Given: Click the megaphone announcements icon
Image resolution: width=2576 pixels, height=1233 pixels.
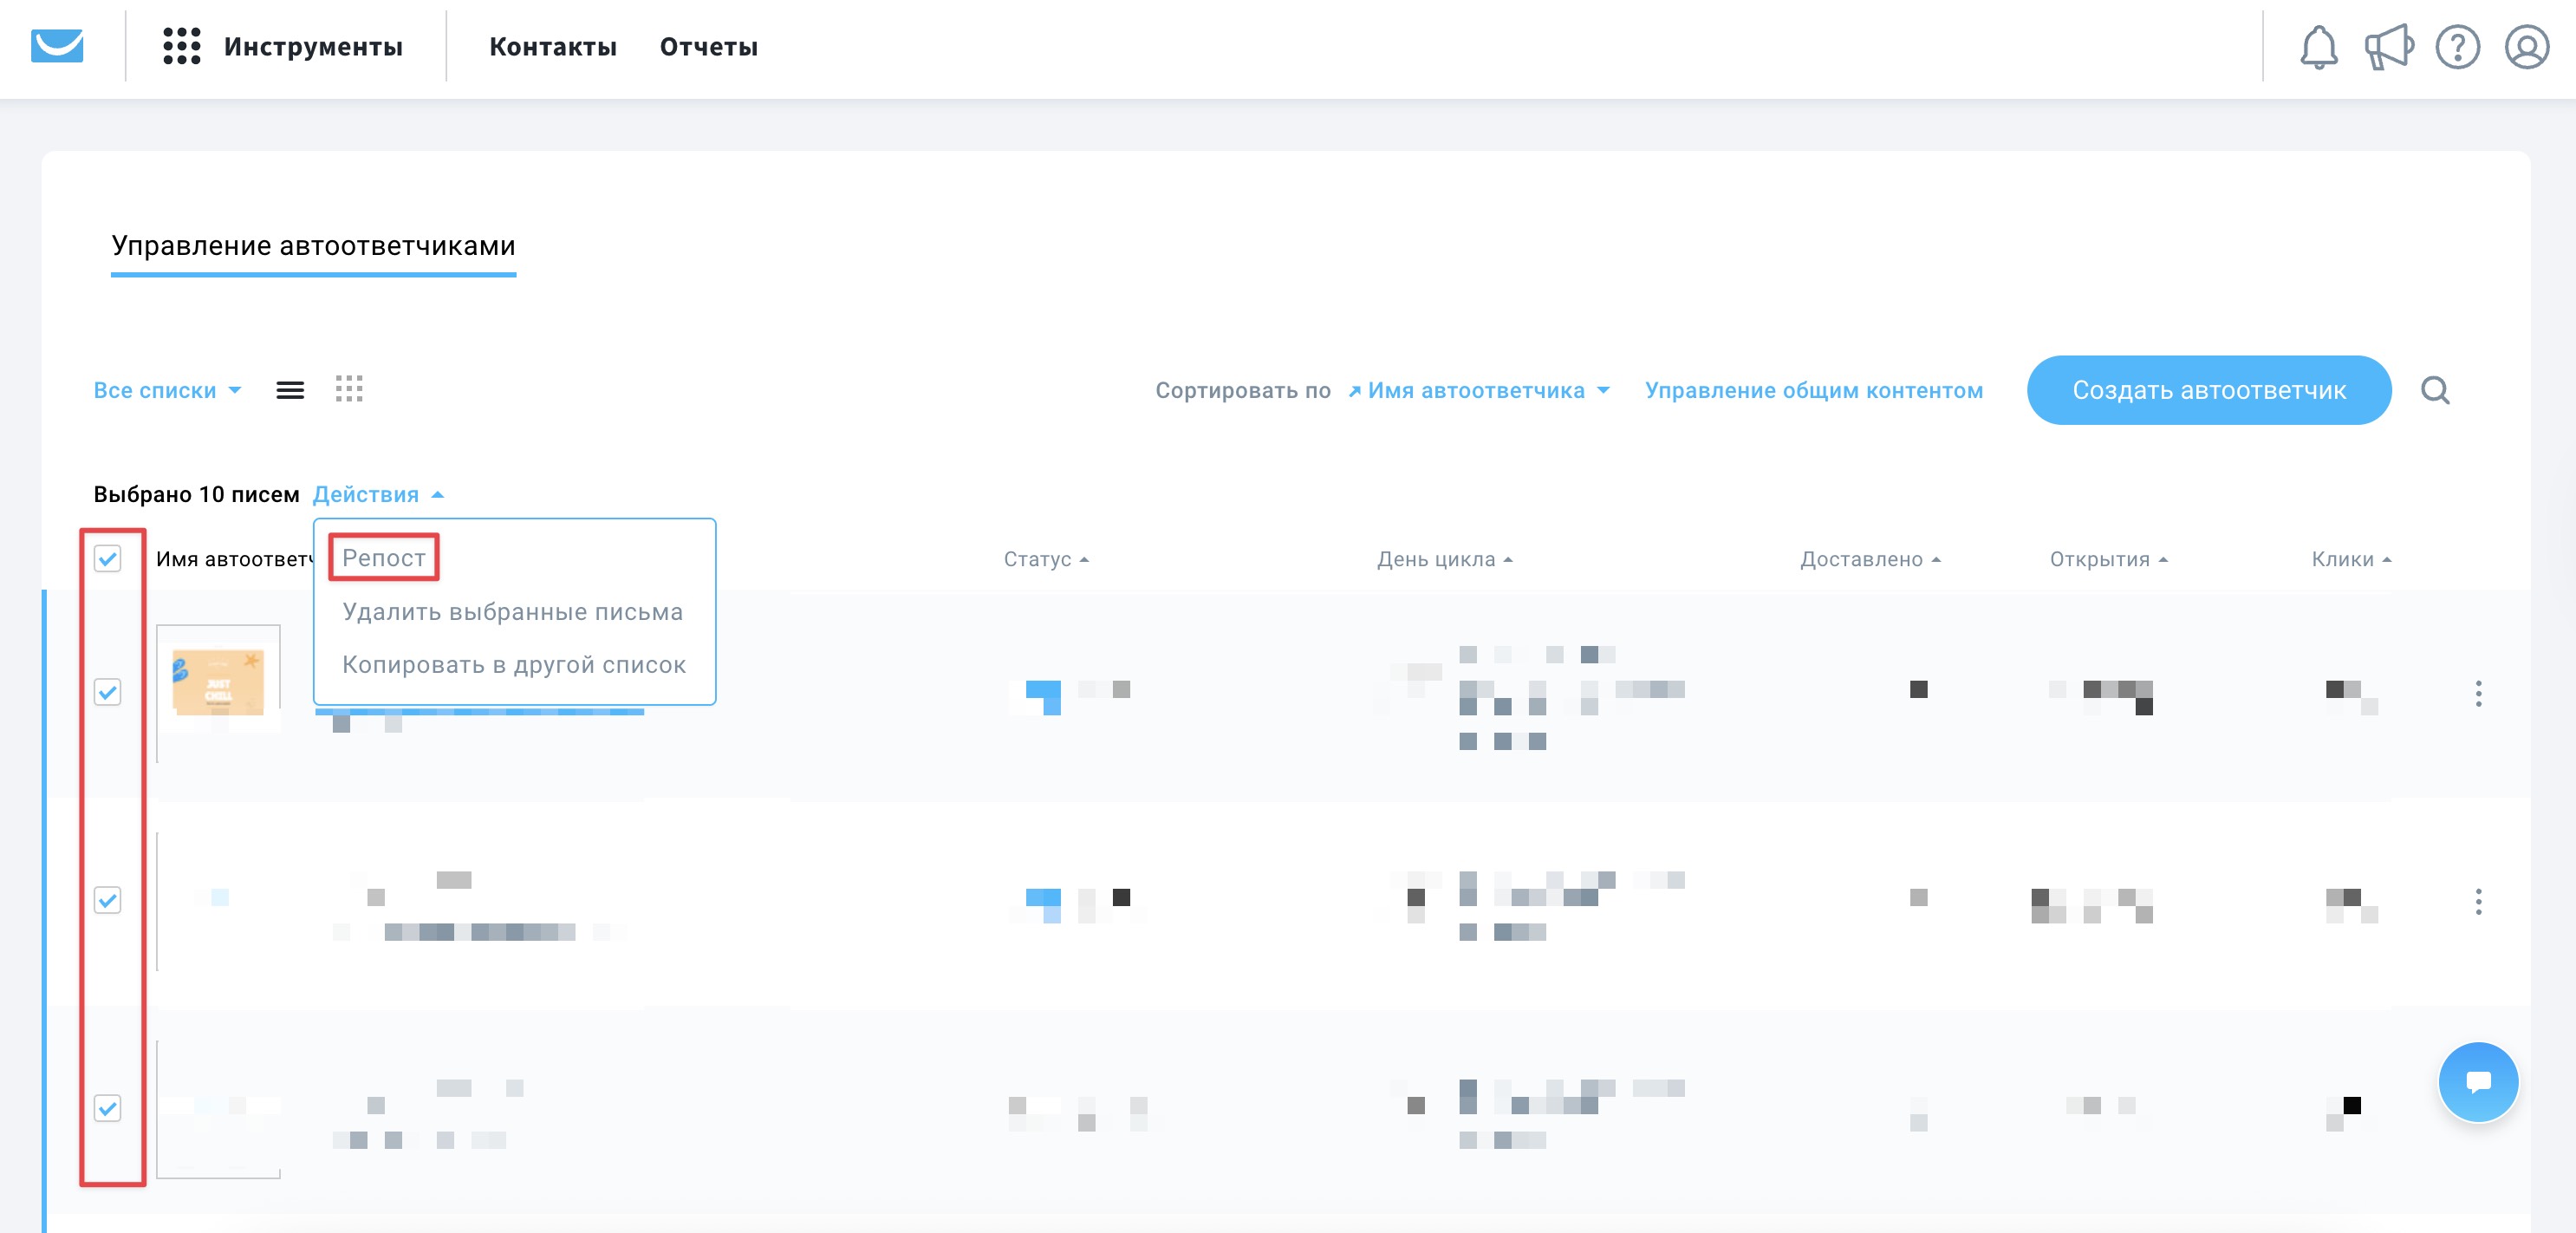Looking at the screenshot, I should pos(2388,47).
